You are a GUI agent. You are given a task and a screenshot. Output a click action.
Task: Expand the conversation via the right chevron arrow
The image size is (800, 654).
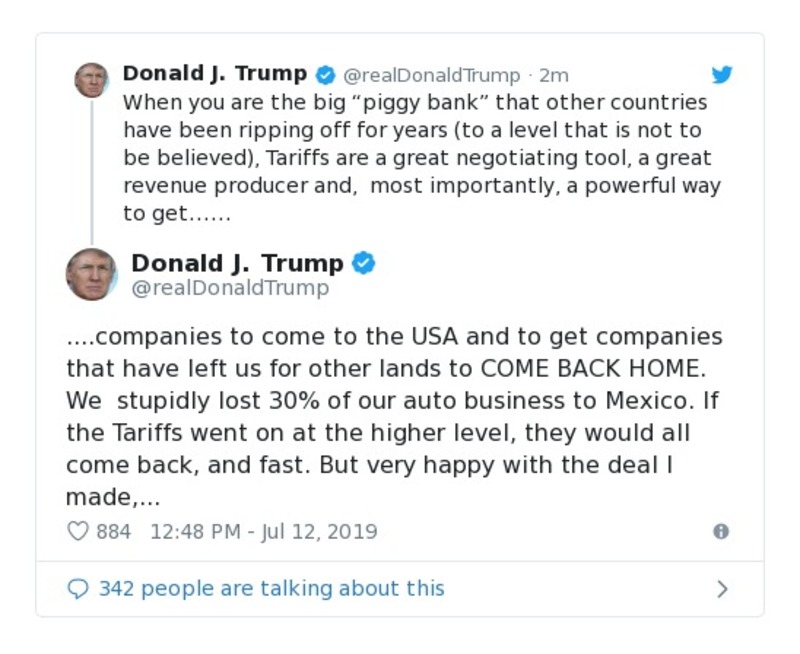723,588
